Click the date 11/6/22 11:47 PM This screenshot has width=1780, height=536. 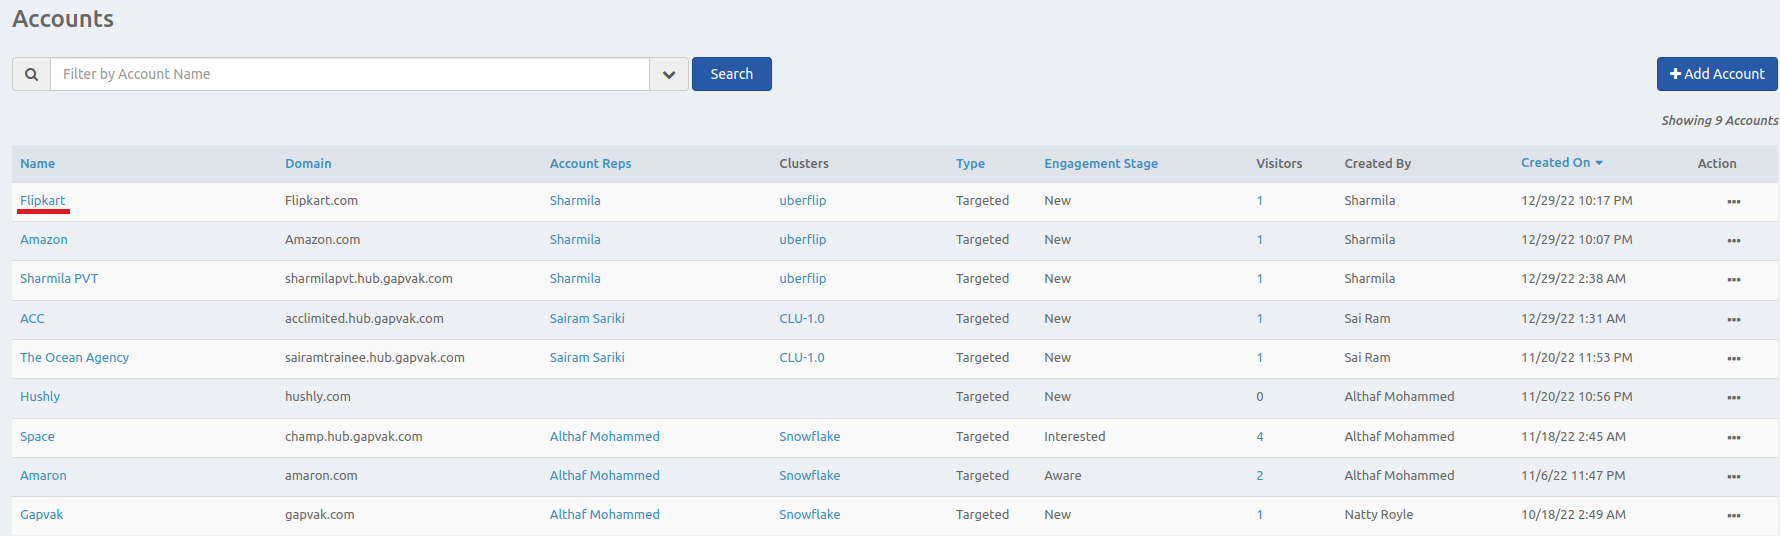[x=1573, y=476]
